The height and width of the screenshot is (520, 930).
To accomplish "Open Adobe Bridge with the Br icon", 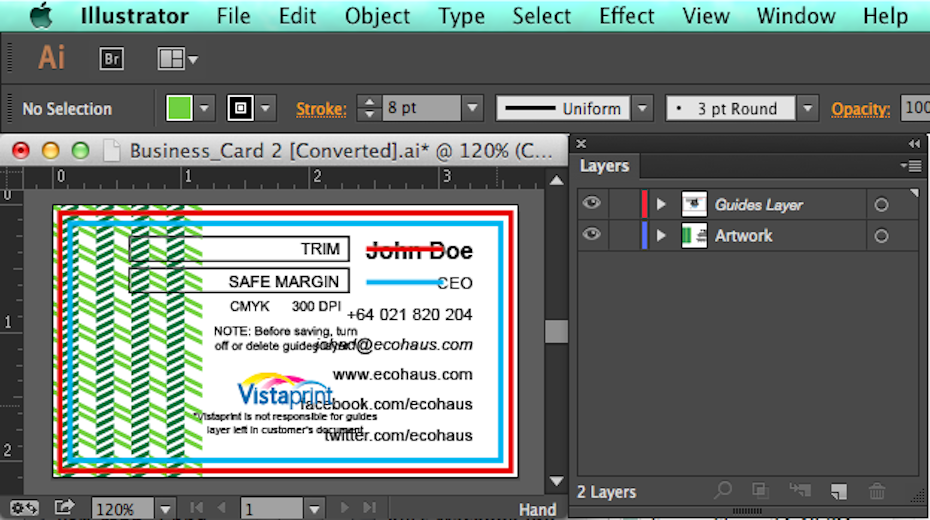I will (x=112, y=59).
